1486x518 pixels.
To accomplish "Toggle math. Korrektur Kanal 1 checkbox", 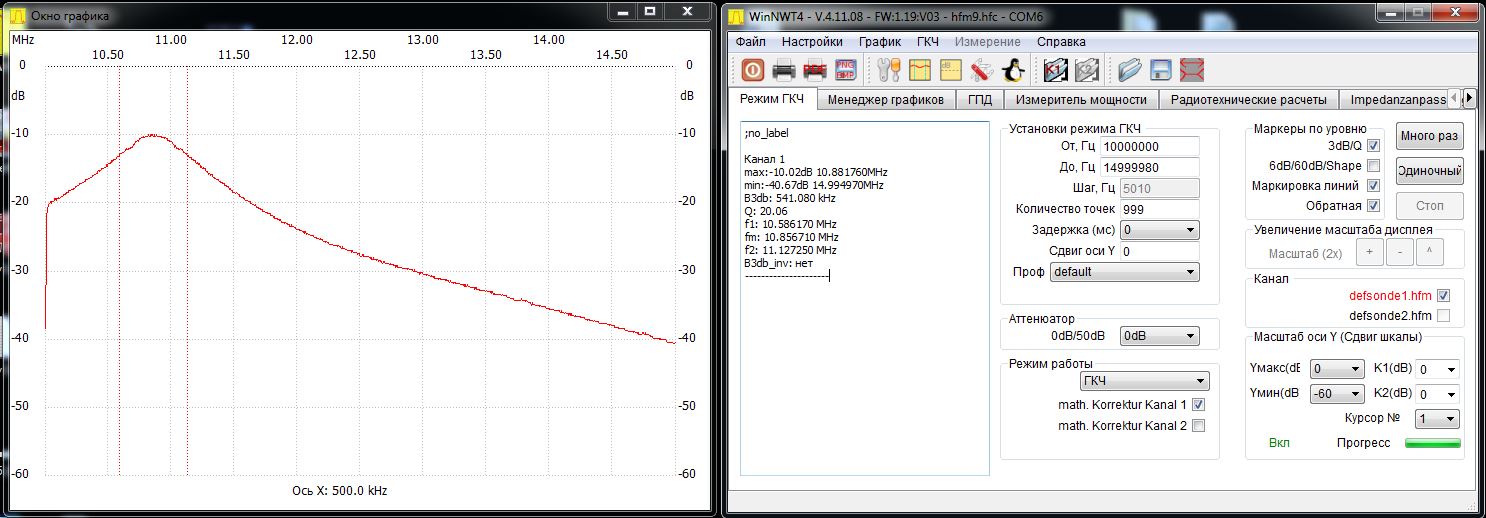I will (x=1199, y=405).
